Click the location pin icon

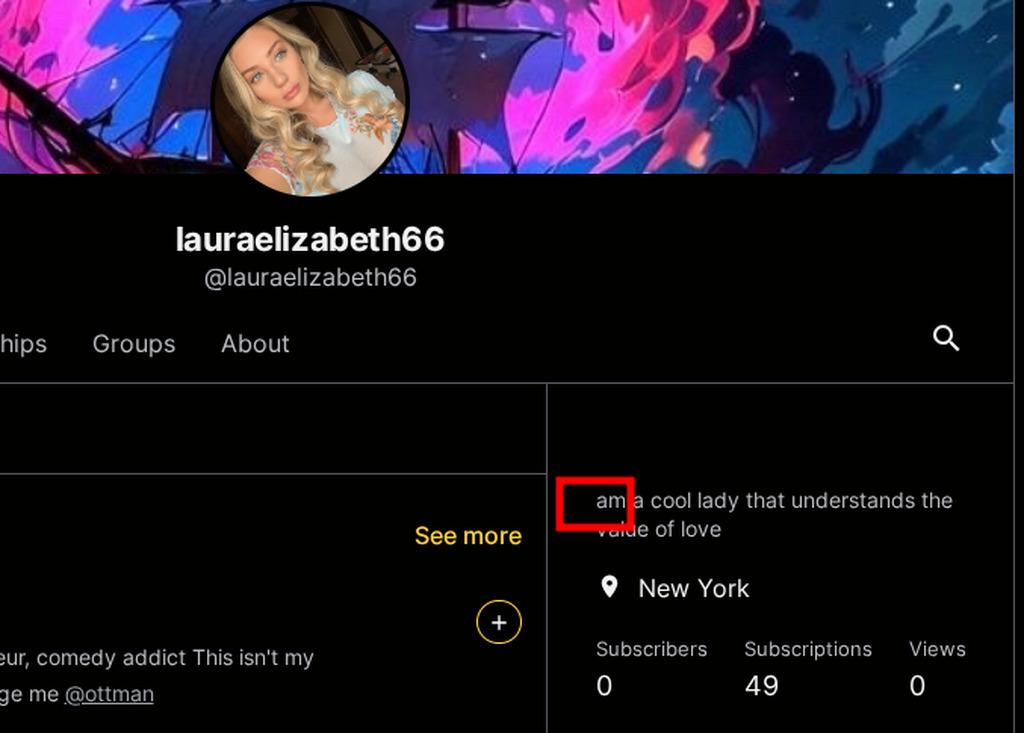pyautogui.click(x=609, y=587)
